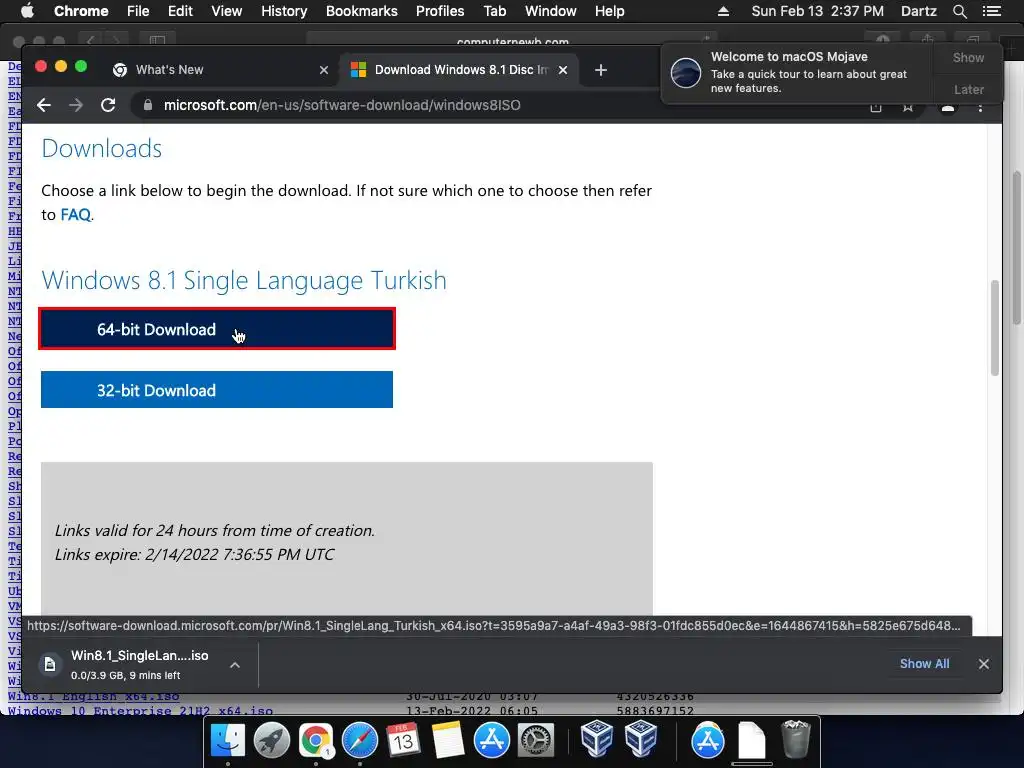Screen dimensions: 1024x768
Task: Switch to Safari from the Dock
Action: tap(360, 741)
